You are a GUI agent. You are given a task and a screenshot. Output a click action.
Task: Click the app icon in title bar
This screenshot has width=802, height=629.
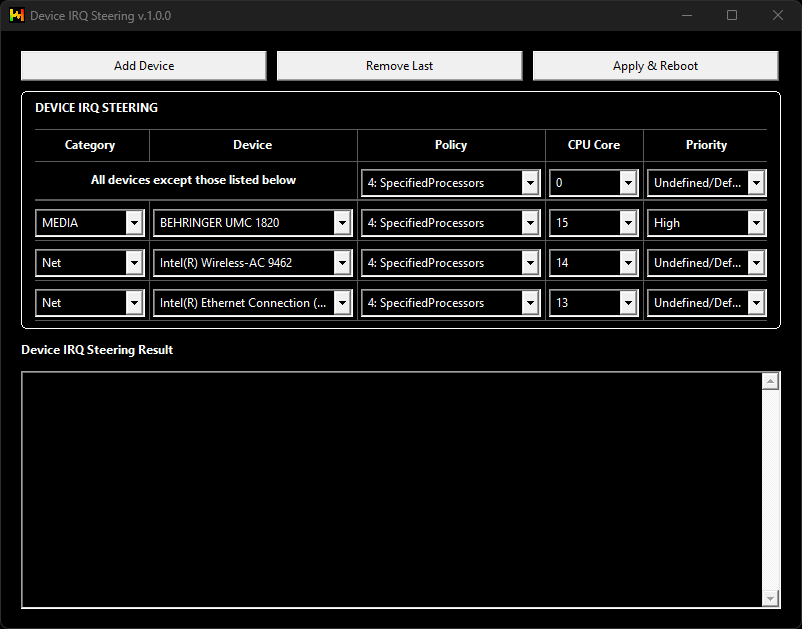pyautogui.click(x=17, y=15)
